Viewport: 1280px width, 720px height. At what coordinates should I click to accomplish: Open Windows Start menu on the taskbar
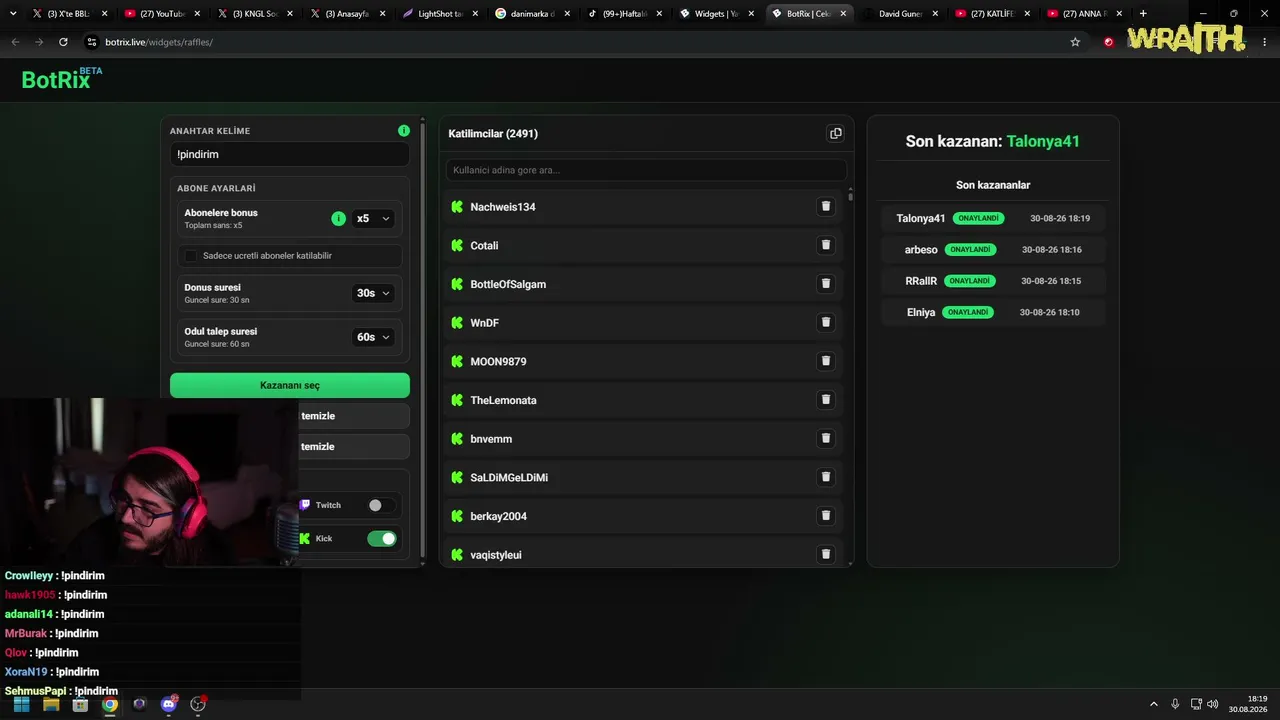(21, 704)
